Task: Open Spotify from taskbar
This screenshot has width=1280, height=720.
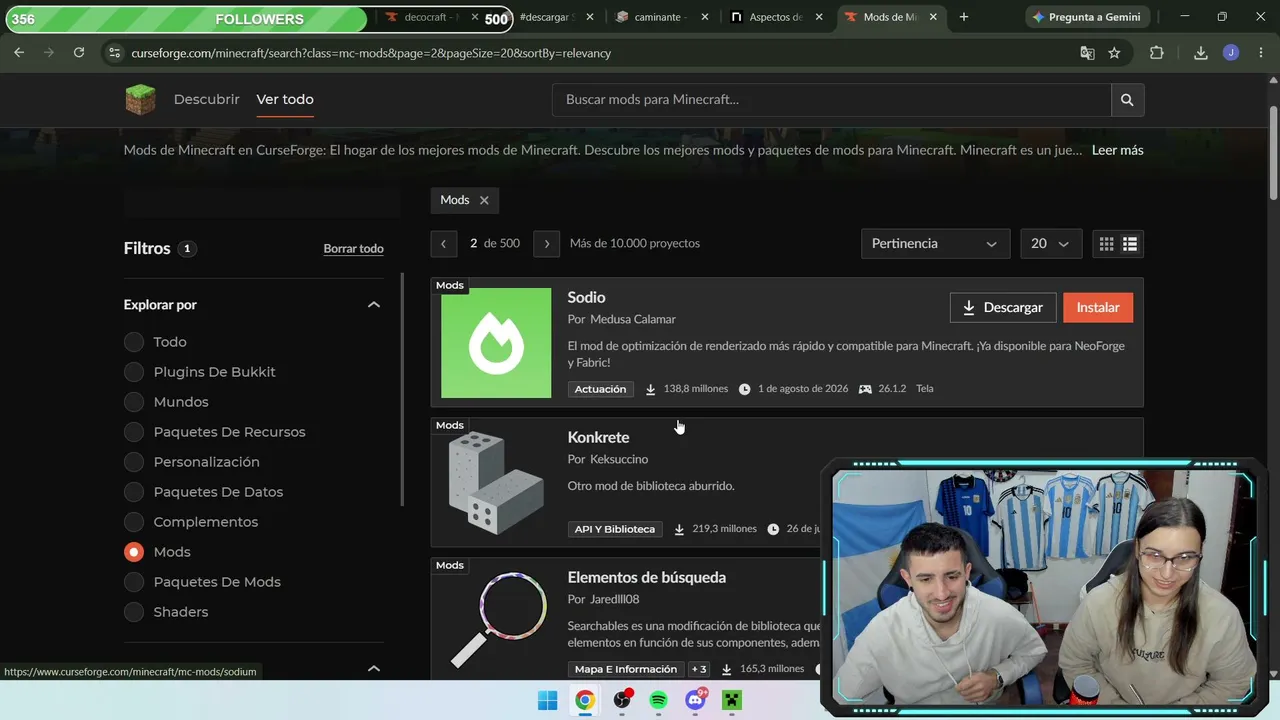Action: pos(658,700)
